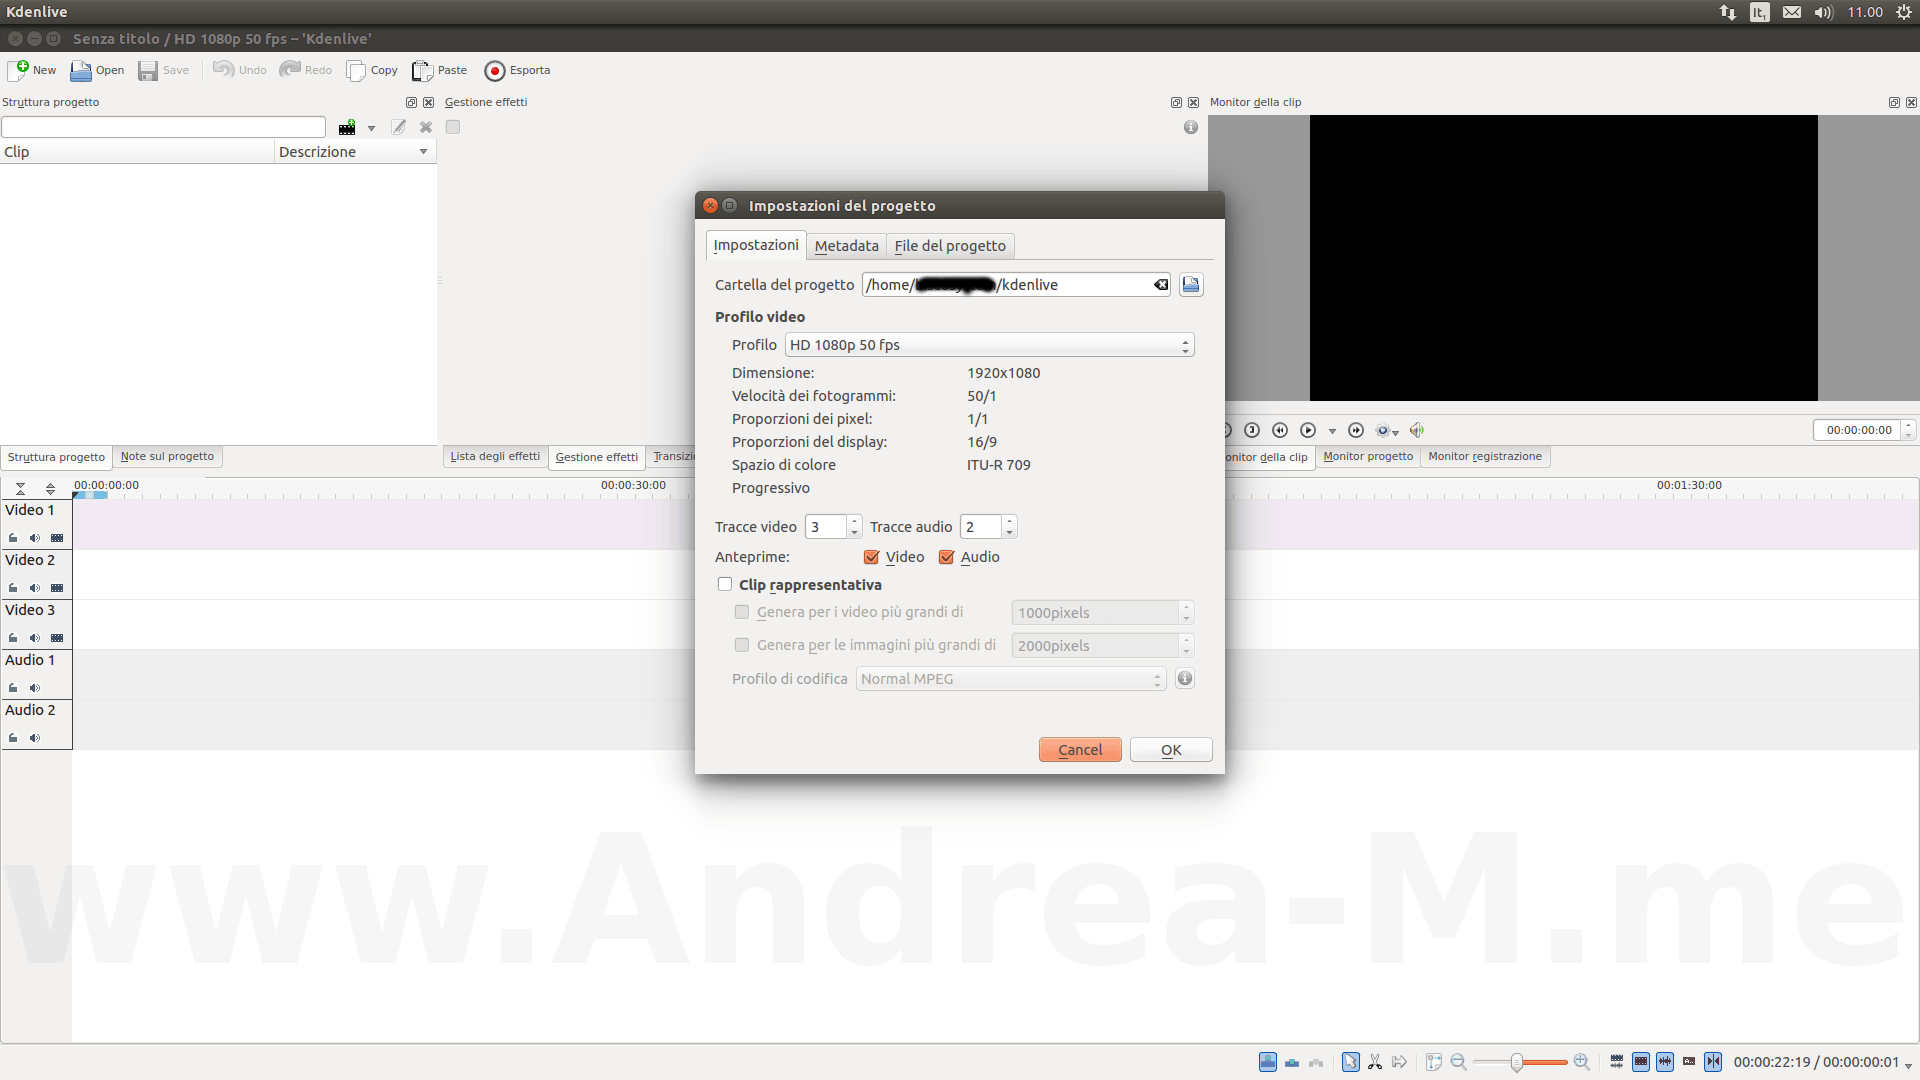Toggle show video thumbnails in status bar
The width and height of the screenshot is (1920, 1080).
[1641, 1062]
